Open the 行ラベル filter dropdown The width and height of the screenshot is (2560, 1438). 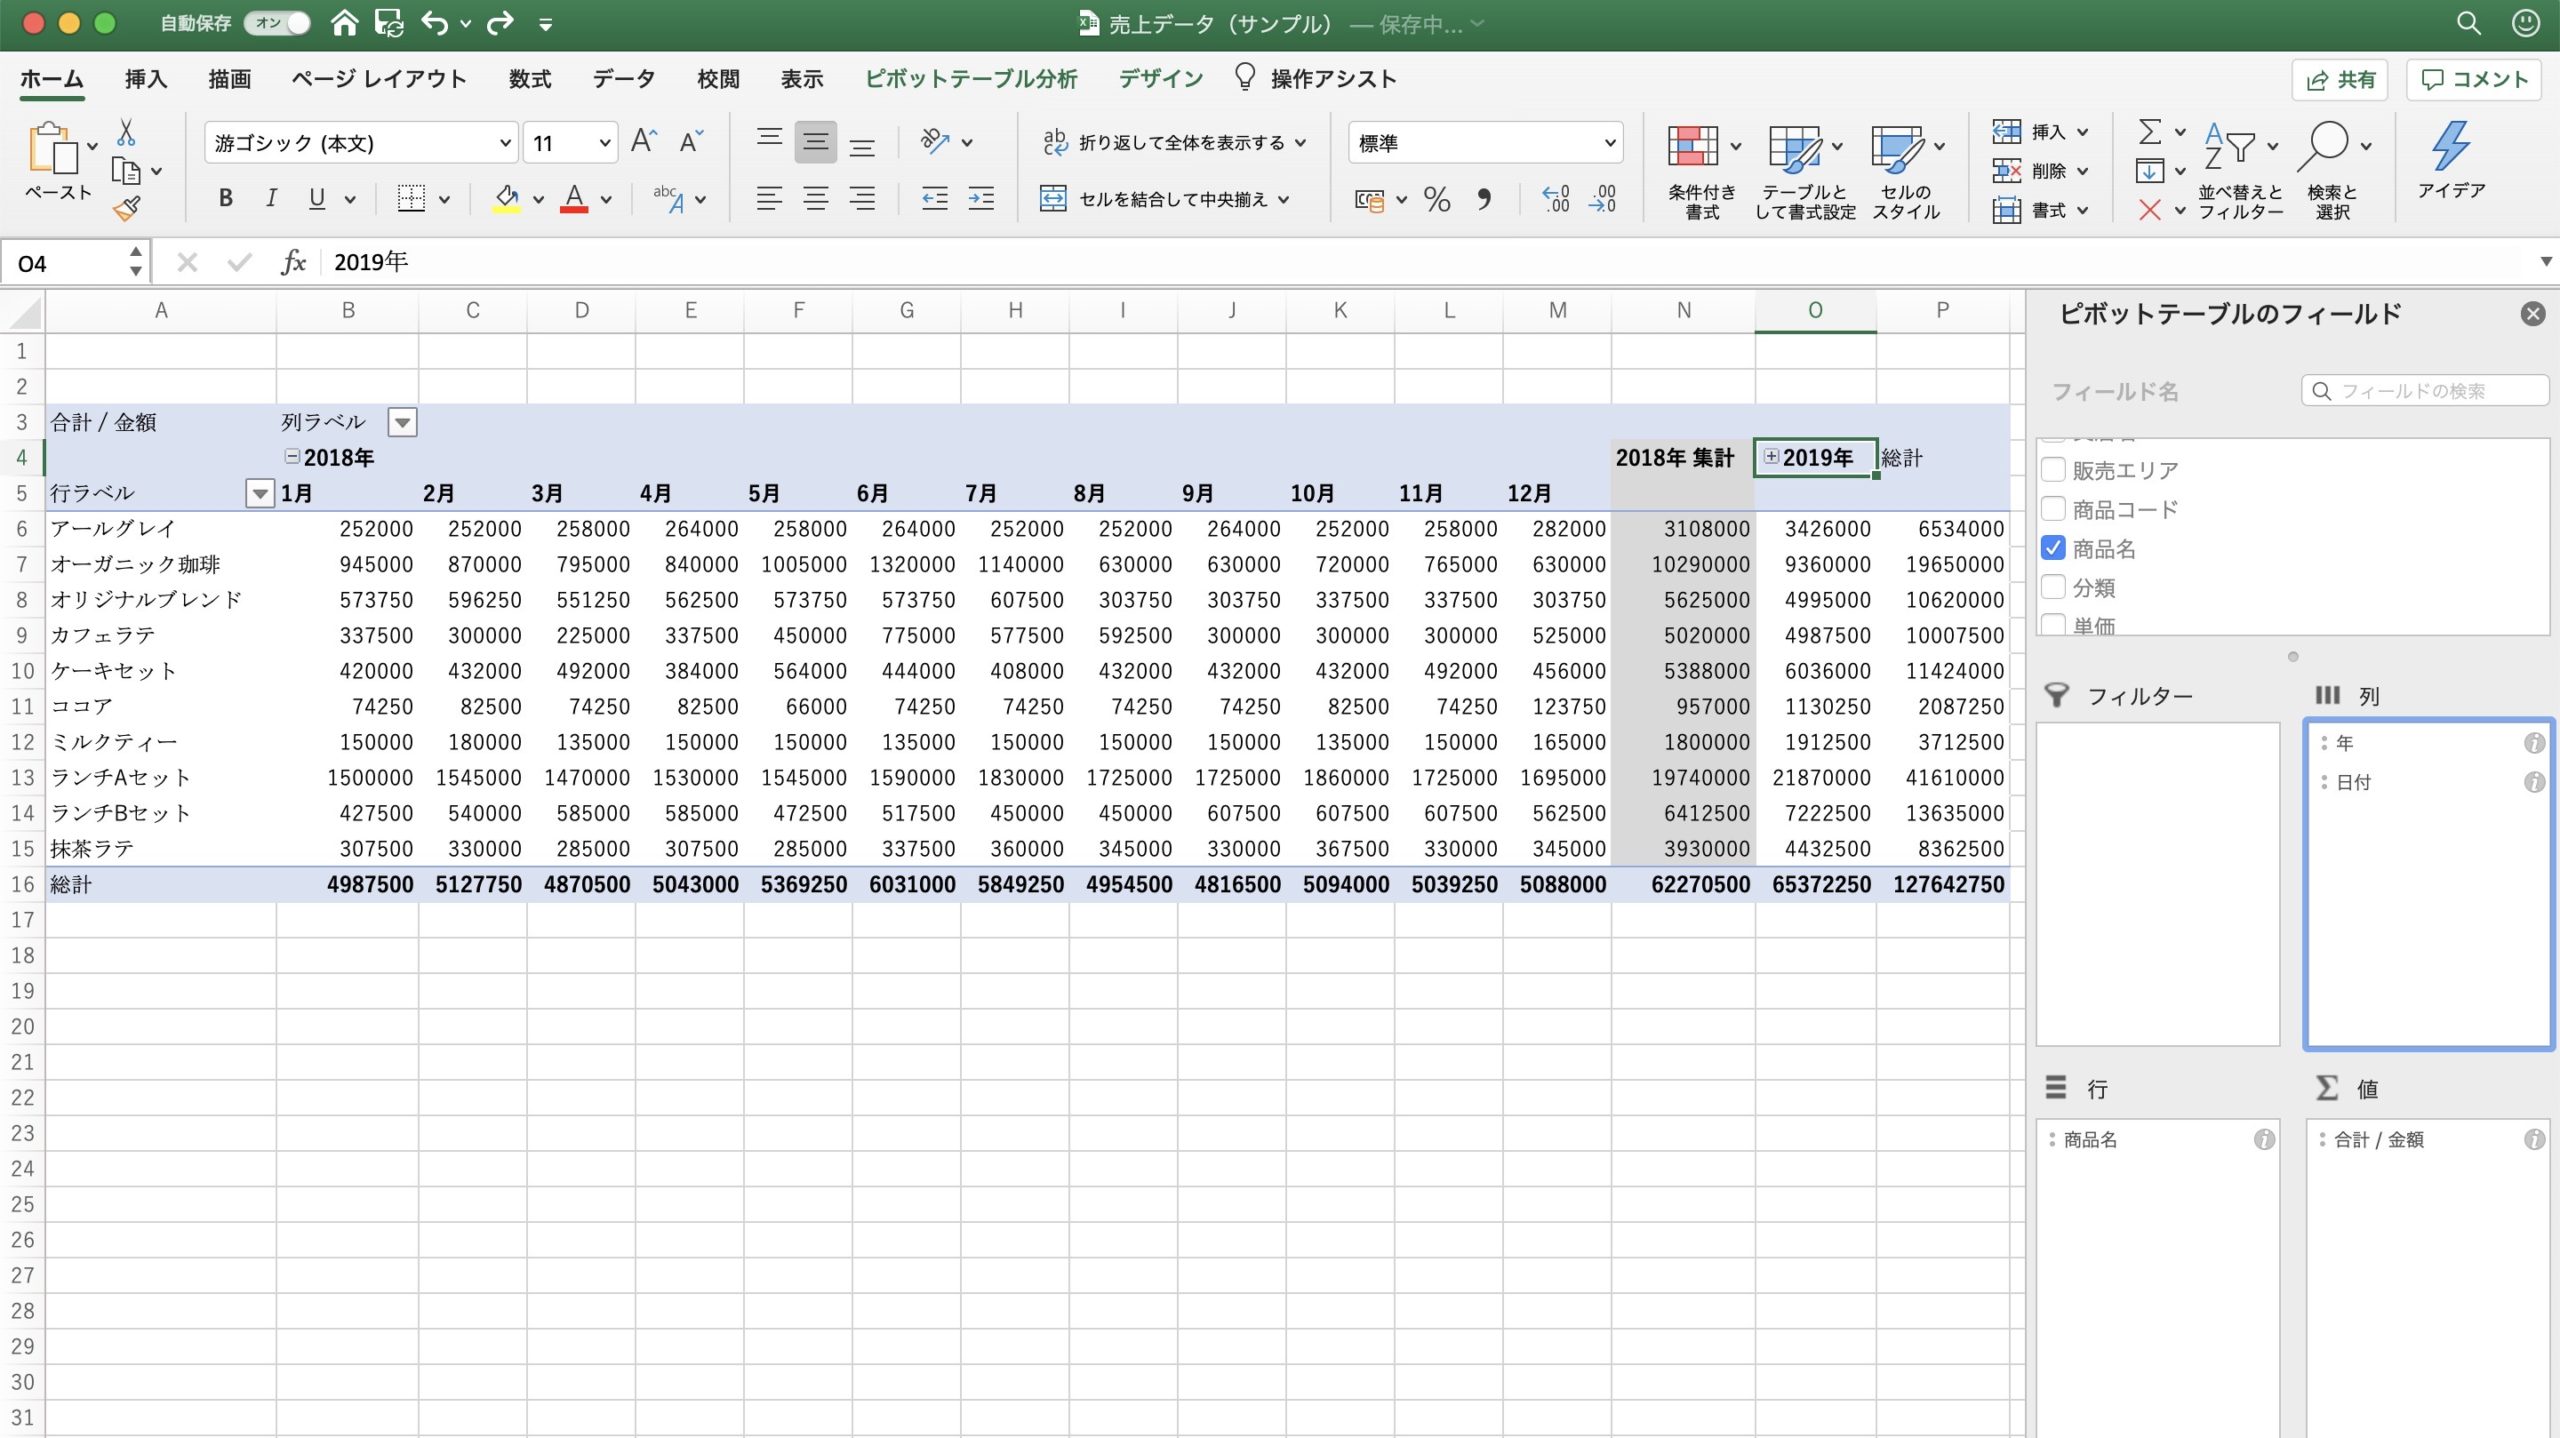(259, 493)
